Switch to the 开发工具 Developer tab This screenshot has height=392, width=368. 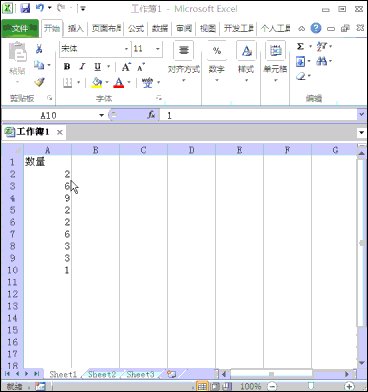click(x=239, y=29)
